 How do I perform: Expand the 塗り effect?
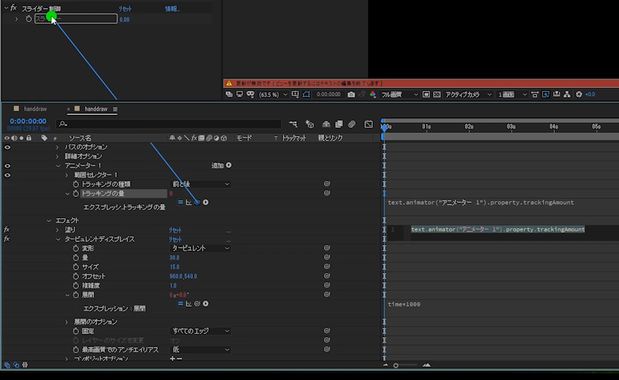(58, 230)
